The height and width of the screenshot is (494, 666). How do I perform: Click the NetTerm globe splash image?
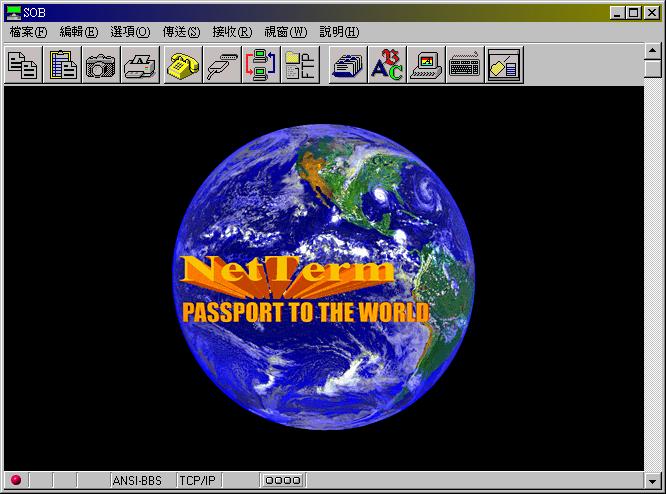tap(324, 277)
